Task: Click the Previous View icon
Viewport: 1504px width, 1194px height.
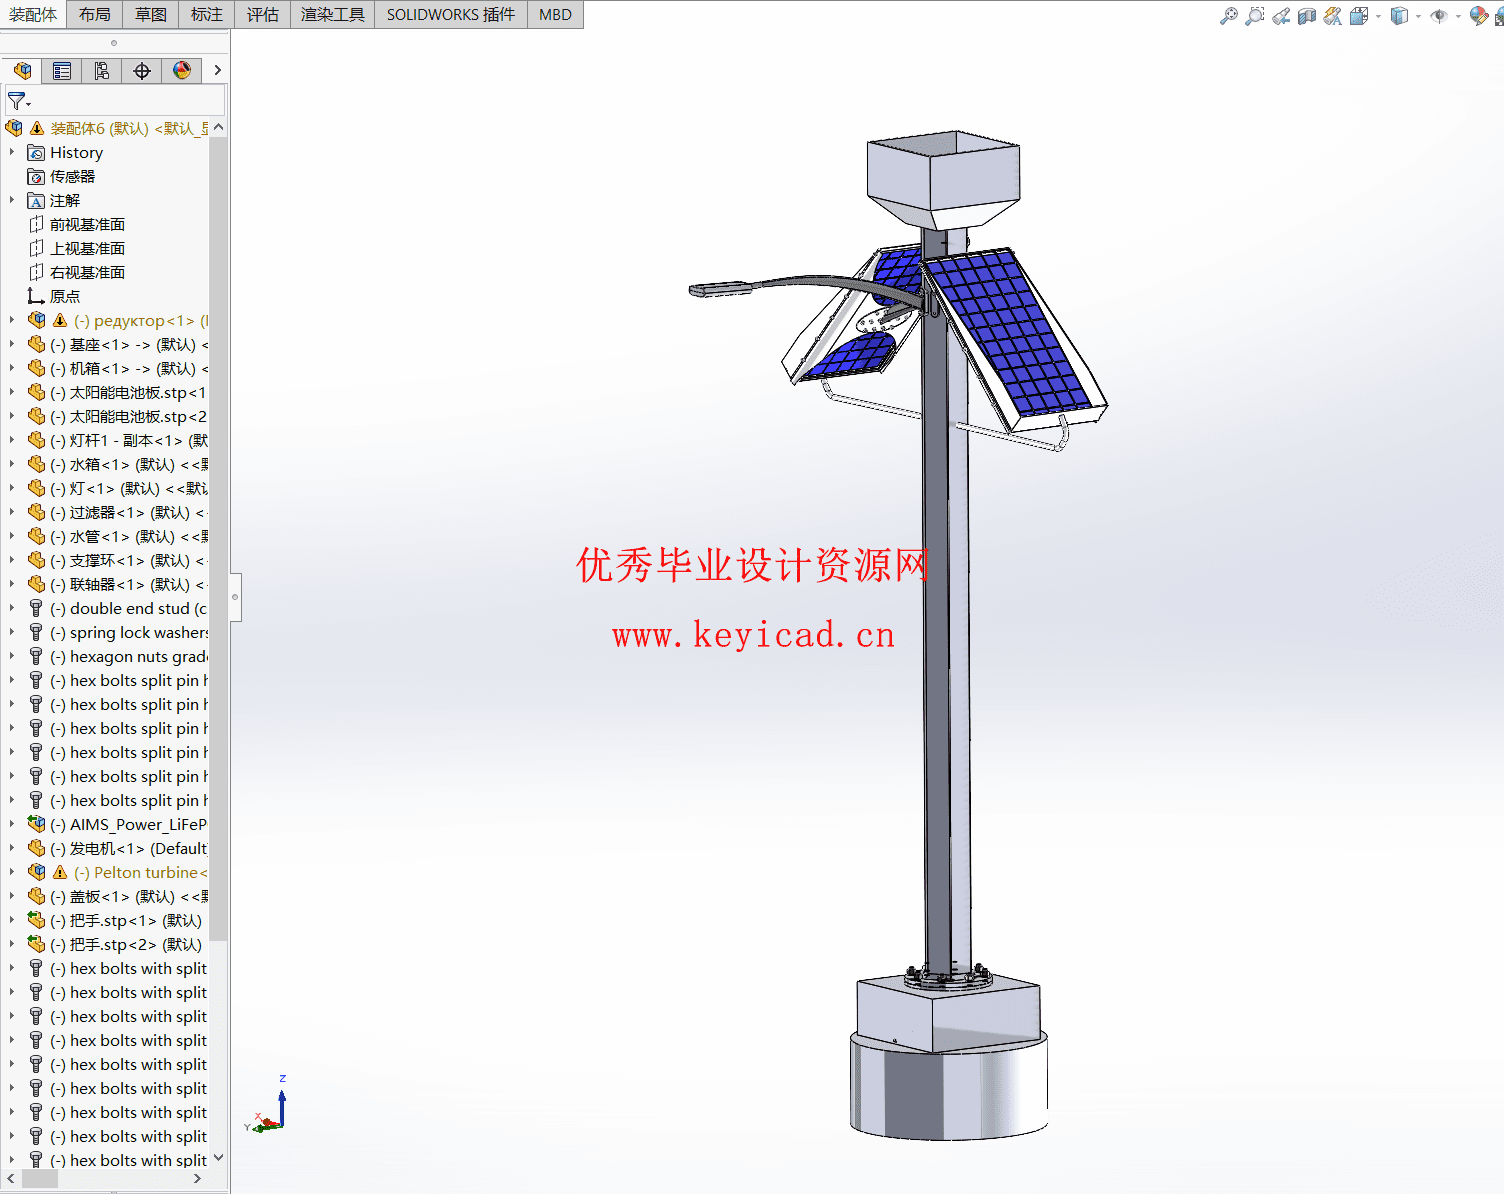Action: coord(1281,16)
